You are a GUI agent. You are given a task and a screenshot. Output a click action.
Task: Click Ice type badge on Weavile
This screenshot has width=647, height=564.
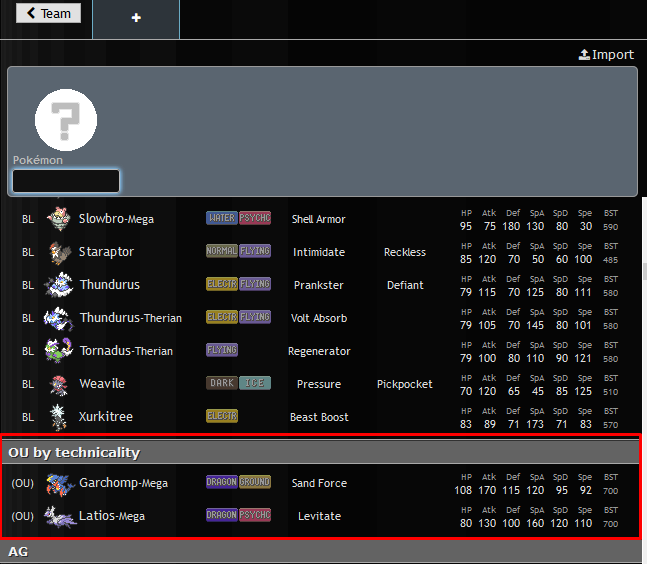pos(255,383)
